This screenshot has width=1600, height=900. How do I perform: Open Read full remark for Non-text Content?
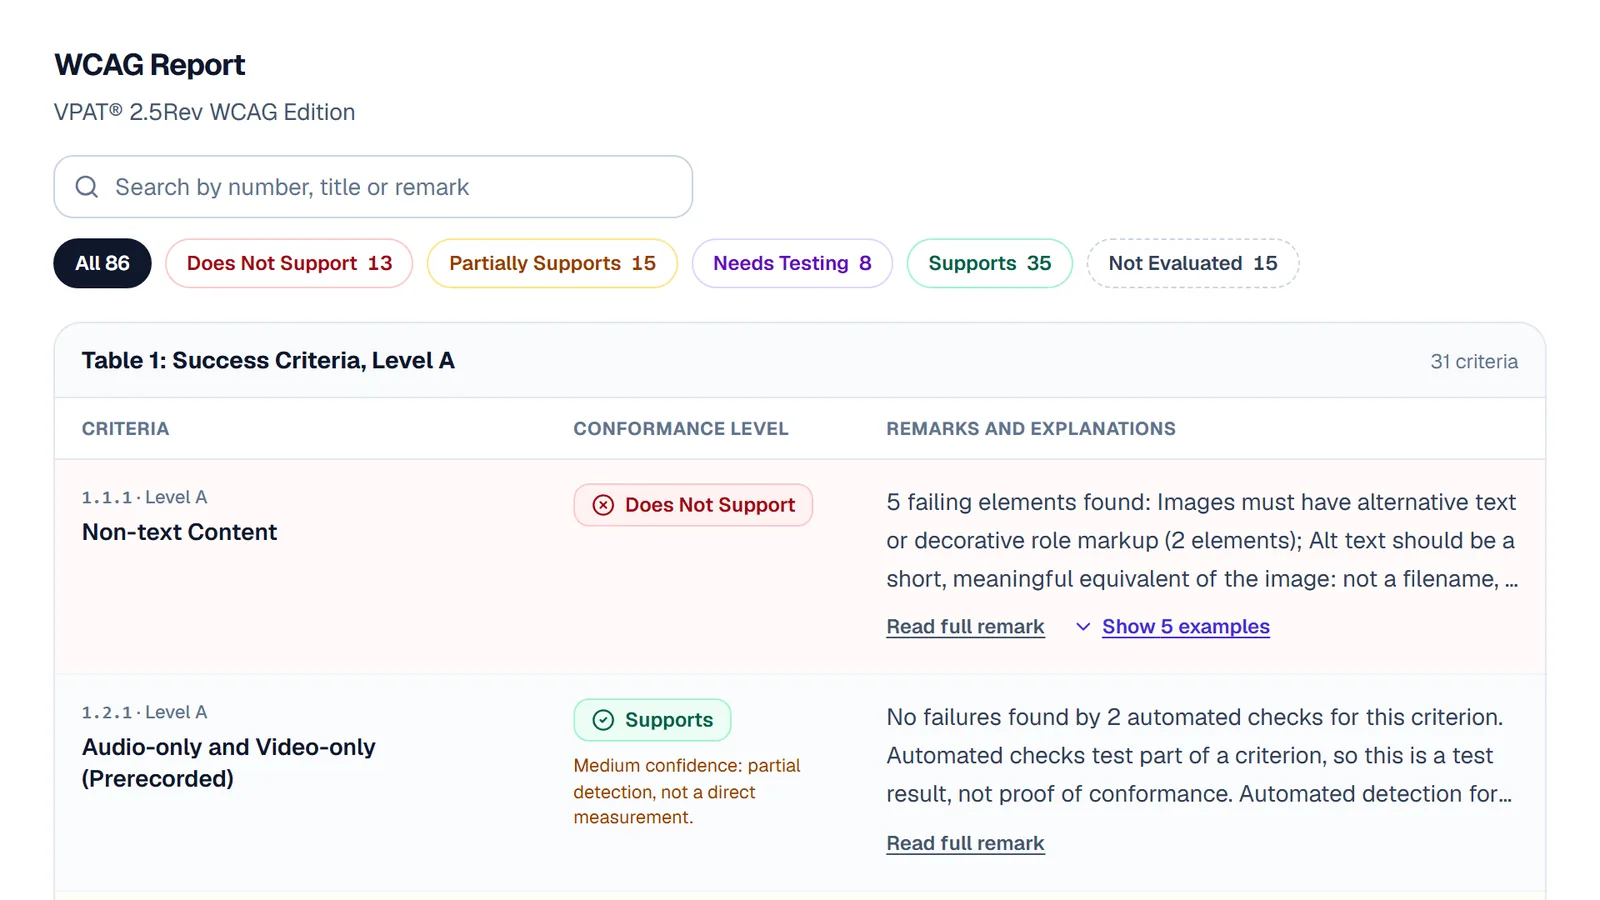pyautogui.click(x=965, y=627)
